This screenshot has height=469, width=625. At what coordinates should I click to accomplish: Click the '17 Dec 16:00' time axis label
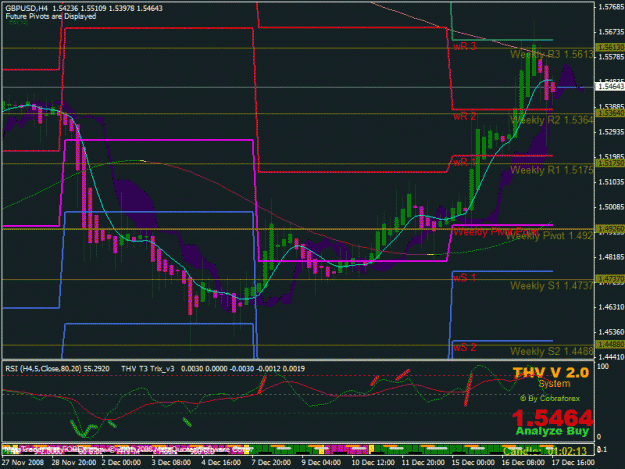(573, 463)
